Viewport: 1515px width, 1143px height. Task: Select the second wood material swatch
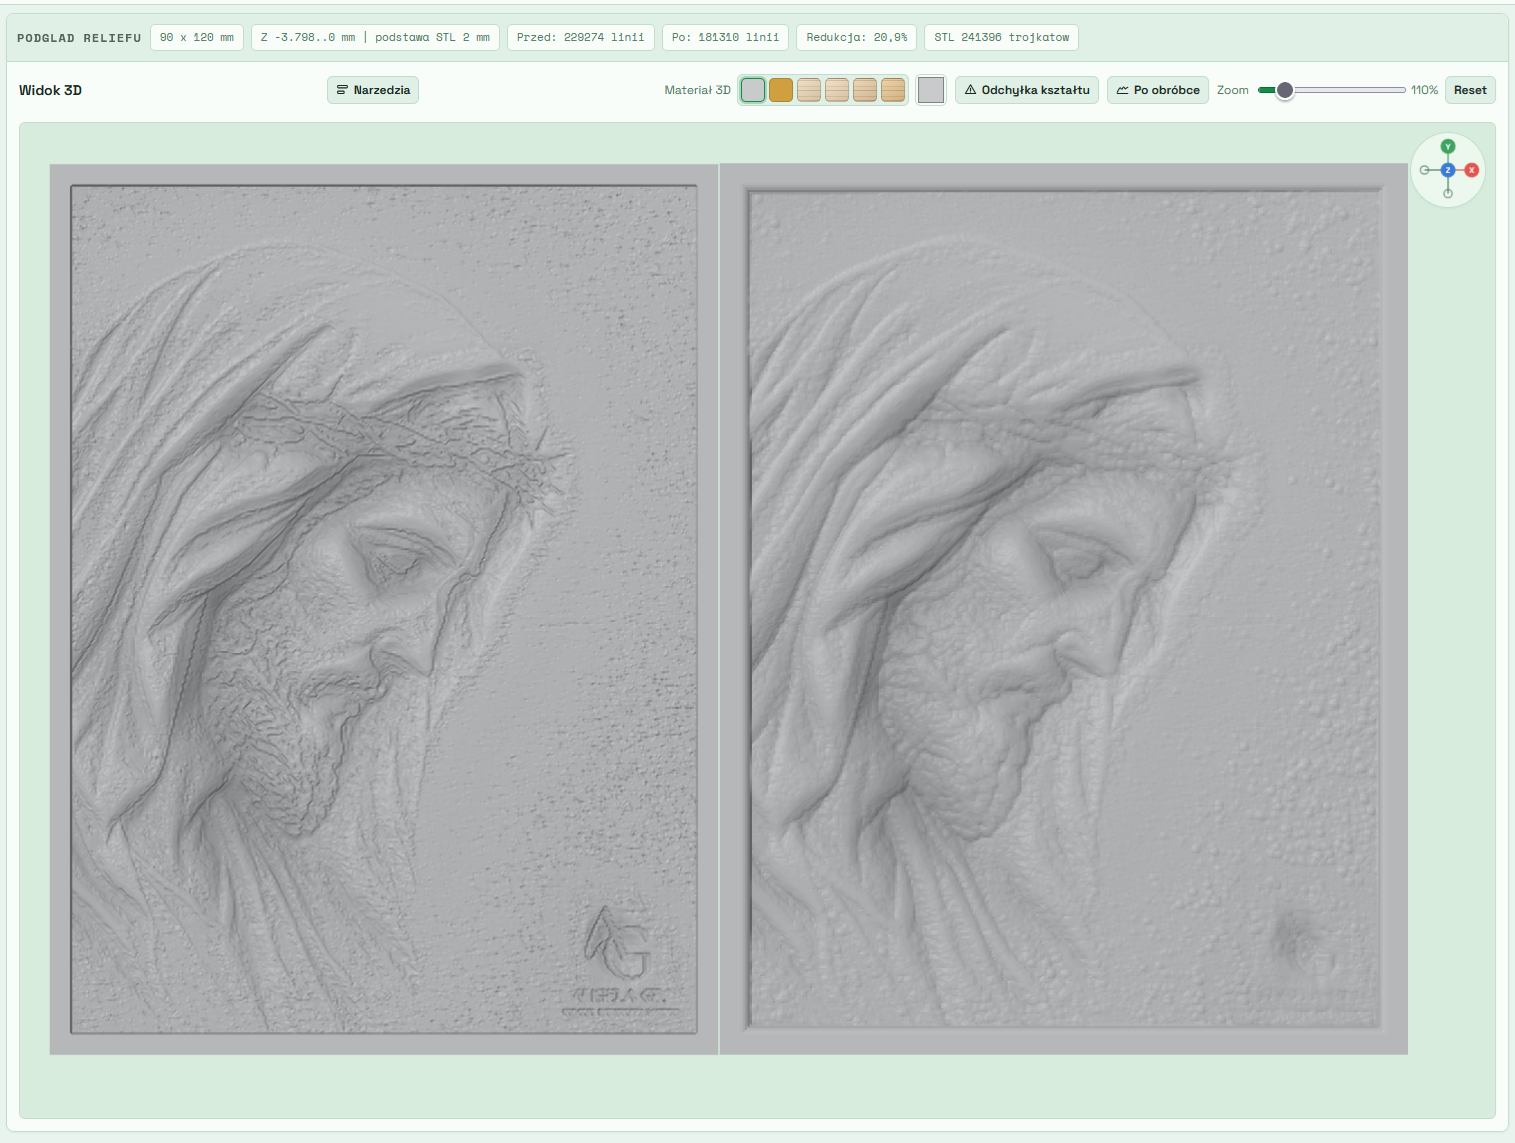837,90
